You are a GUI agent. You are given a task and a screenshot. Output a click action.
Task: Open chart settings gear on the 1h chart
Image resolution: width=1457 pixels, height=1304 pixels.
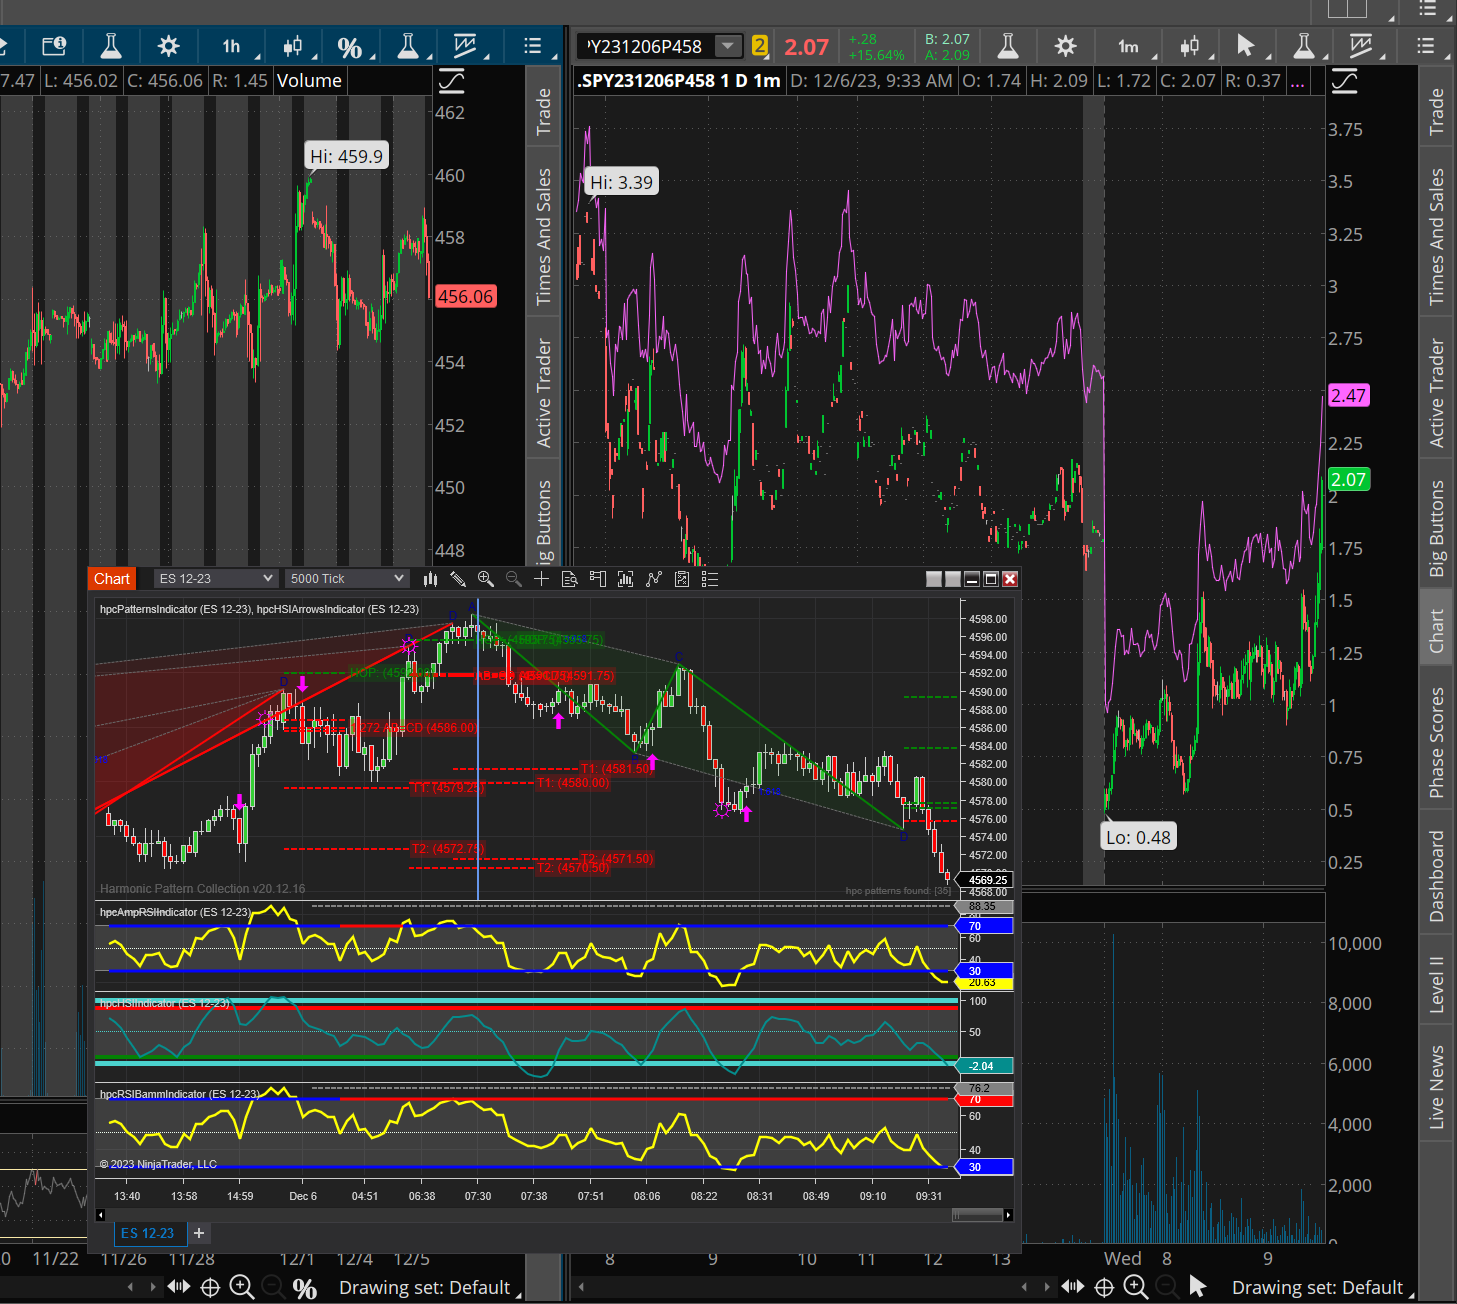168,46
